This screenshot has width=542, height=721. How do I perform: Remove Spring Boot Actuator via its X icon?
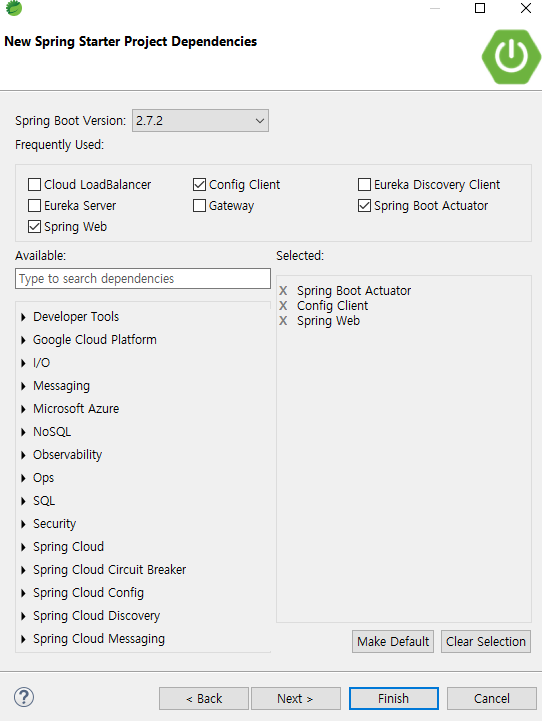pos(283,291)
